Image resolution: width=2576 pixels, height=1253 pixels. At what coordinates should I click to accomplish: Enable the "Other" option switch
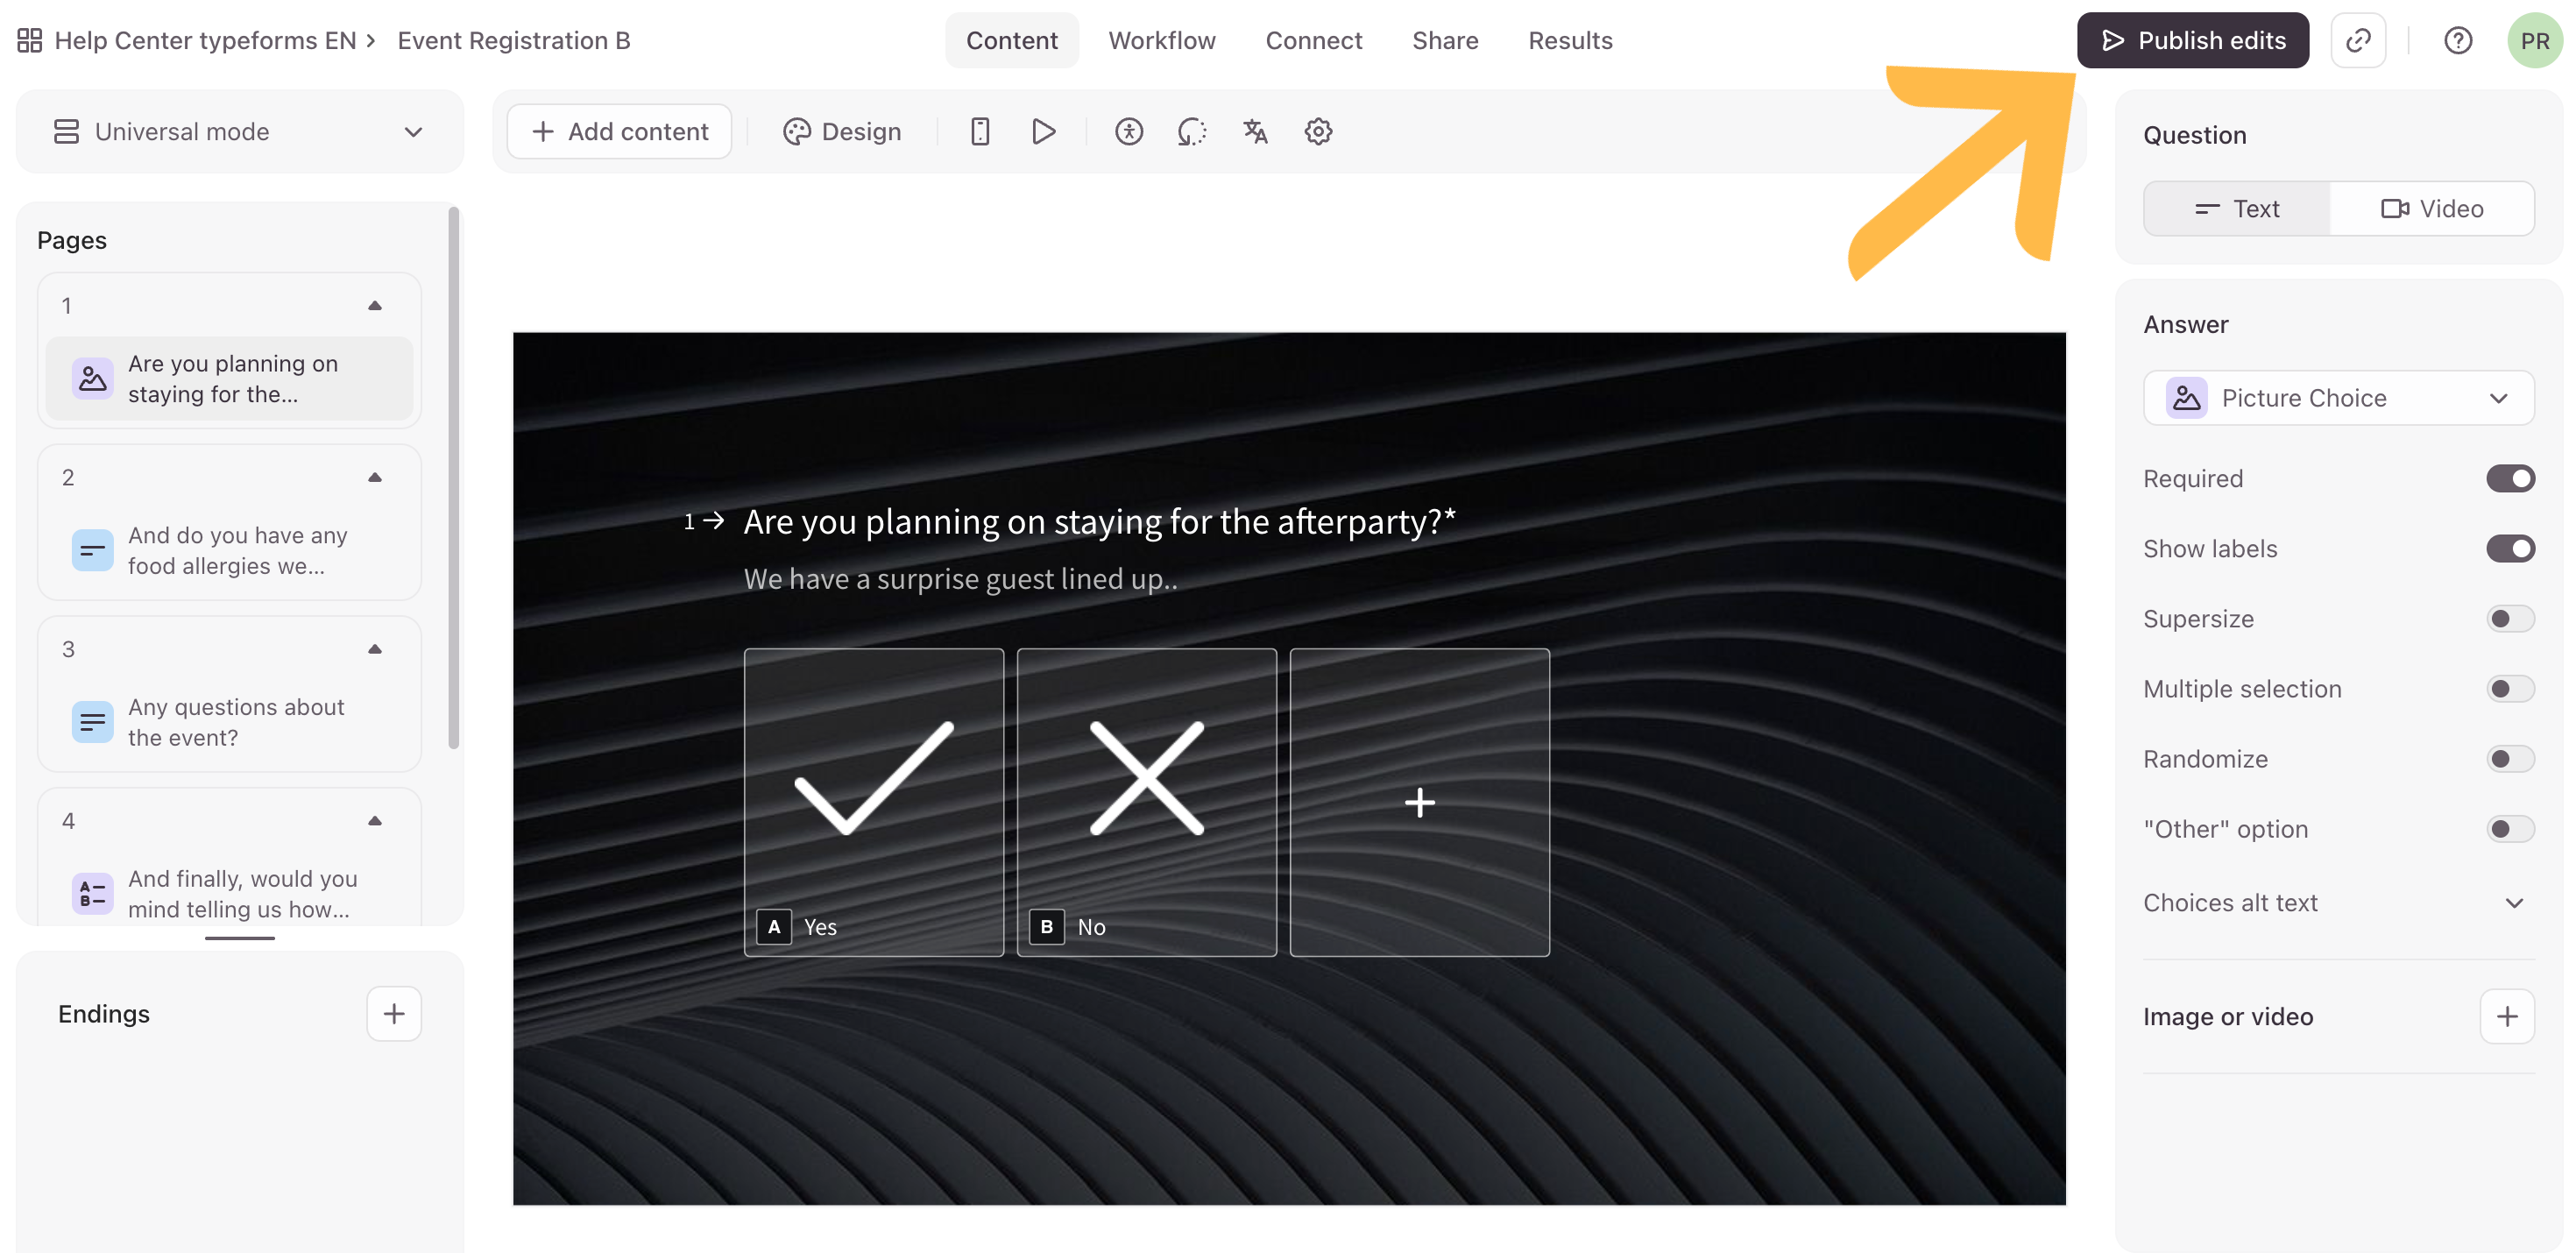click(x=2510, y=829)
